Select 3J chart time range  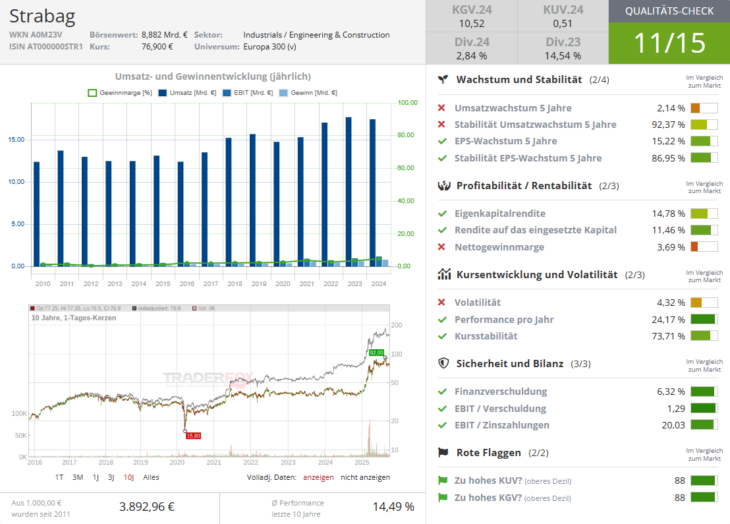[111, 477]
